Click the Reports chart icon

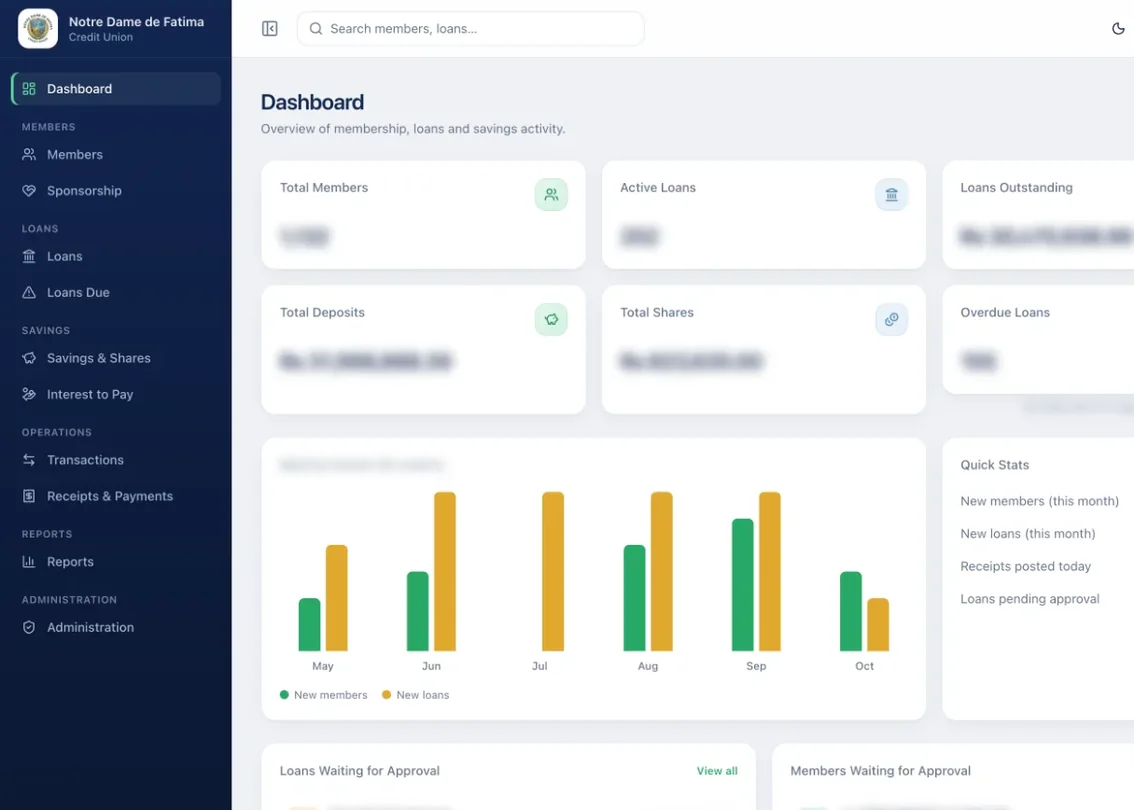pyautogui.click(x=29, y=562)
